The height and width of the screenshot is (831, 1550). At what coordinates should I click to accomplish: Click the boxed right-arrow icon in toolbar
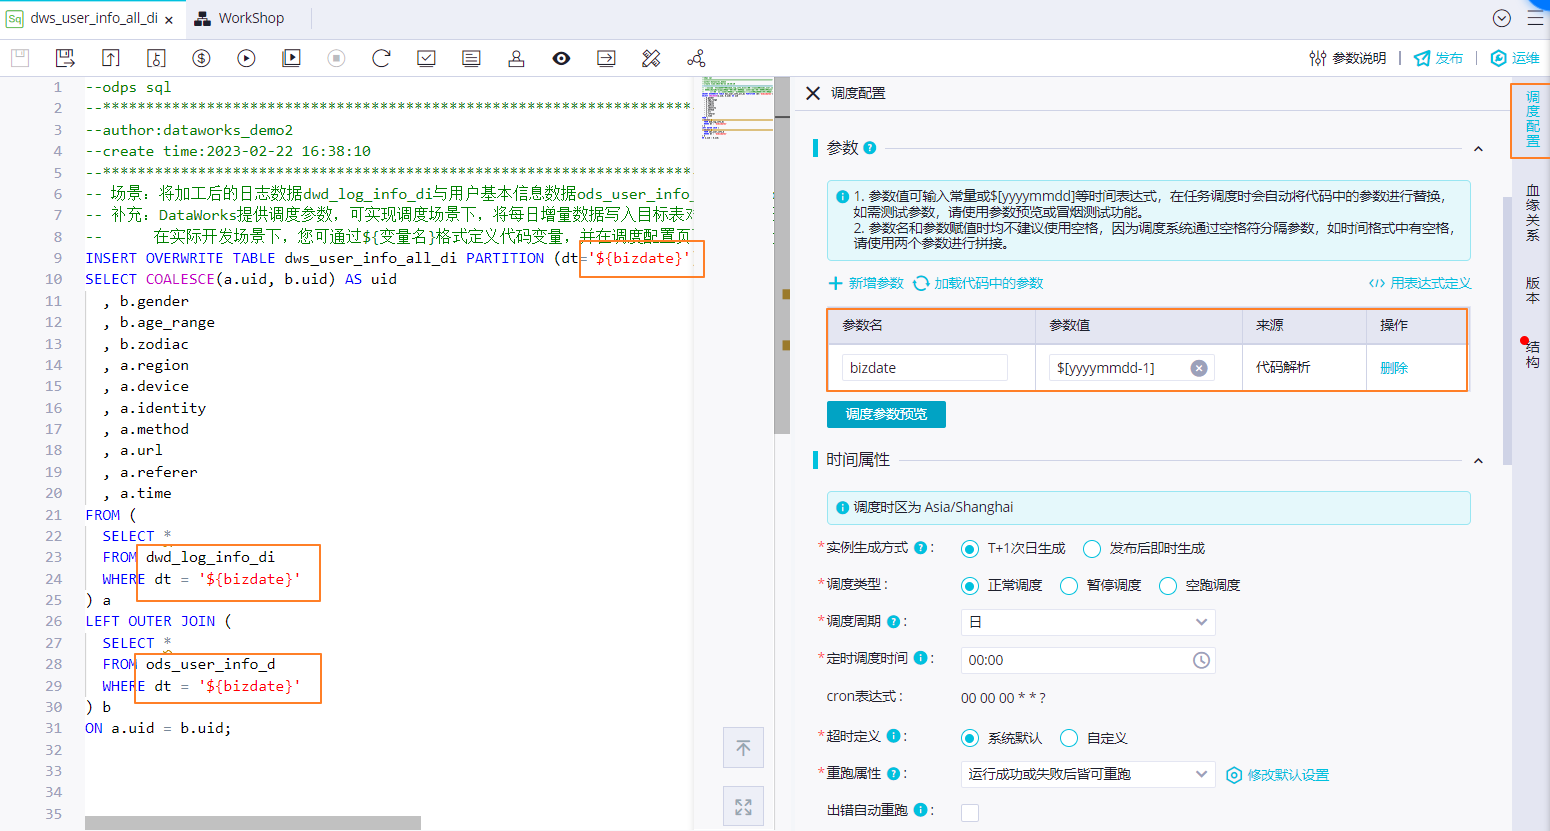pos(606,58)
